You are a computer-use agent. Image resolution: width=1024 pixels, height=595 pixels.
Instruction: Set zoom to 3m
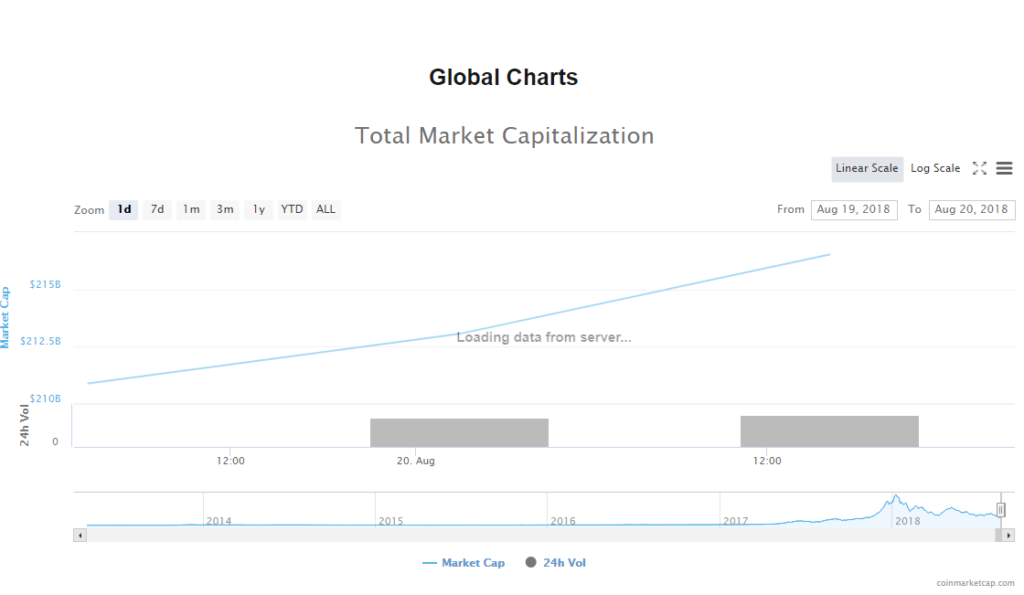point(225,210)
